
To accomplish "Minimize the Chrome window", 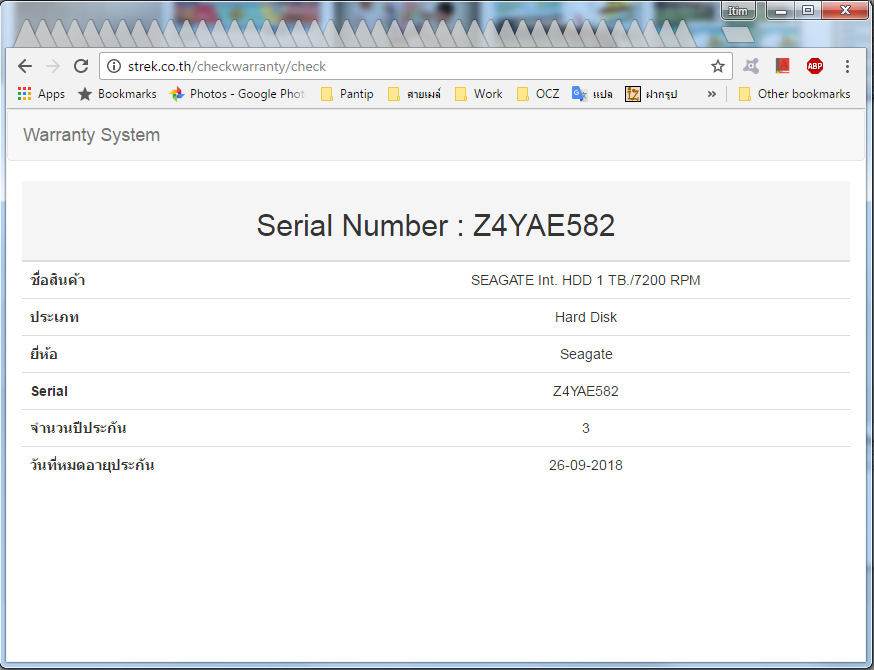I will 780,11.
